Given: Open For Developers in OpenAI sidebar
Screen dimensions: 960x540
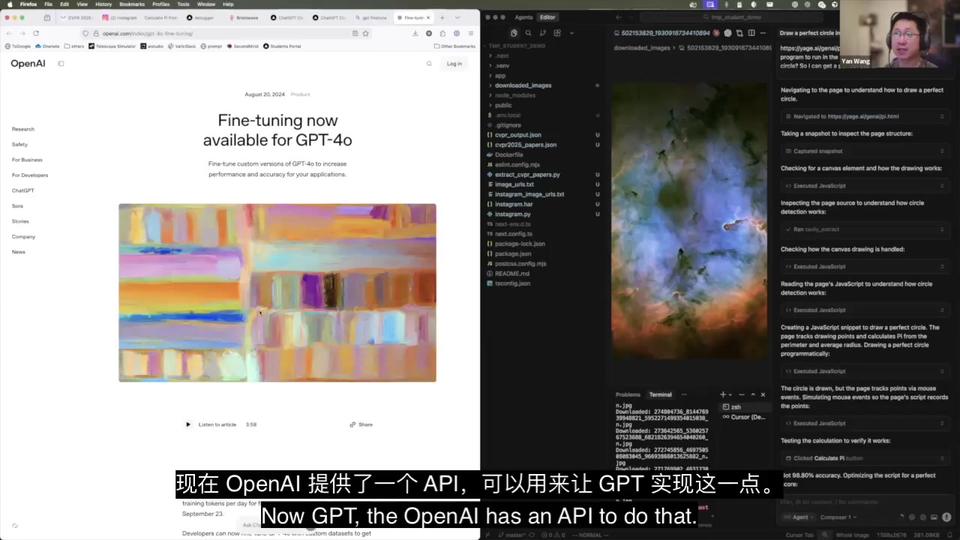Looking at the screenshot, I should tap(29, 175).
